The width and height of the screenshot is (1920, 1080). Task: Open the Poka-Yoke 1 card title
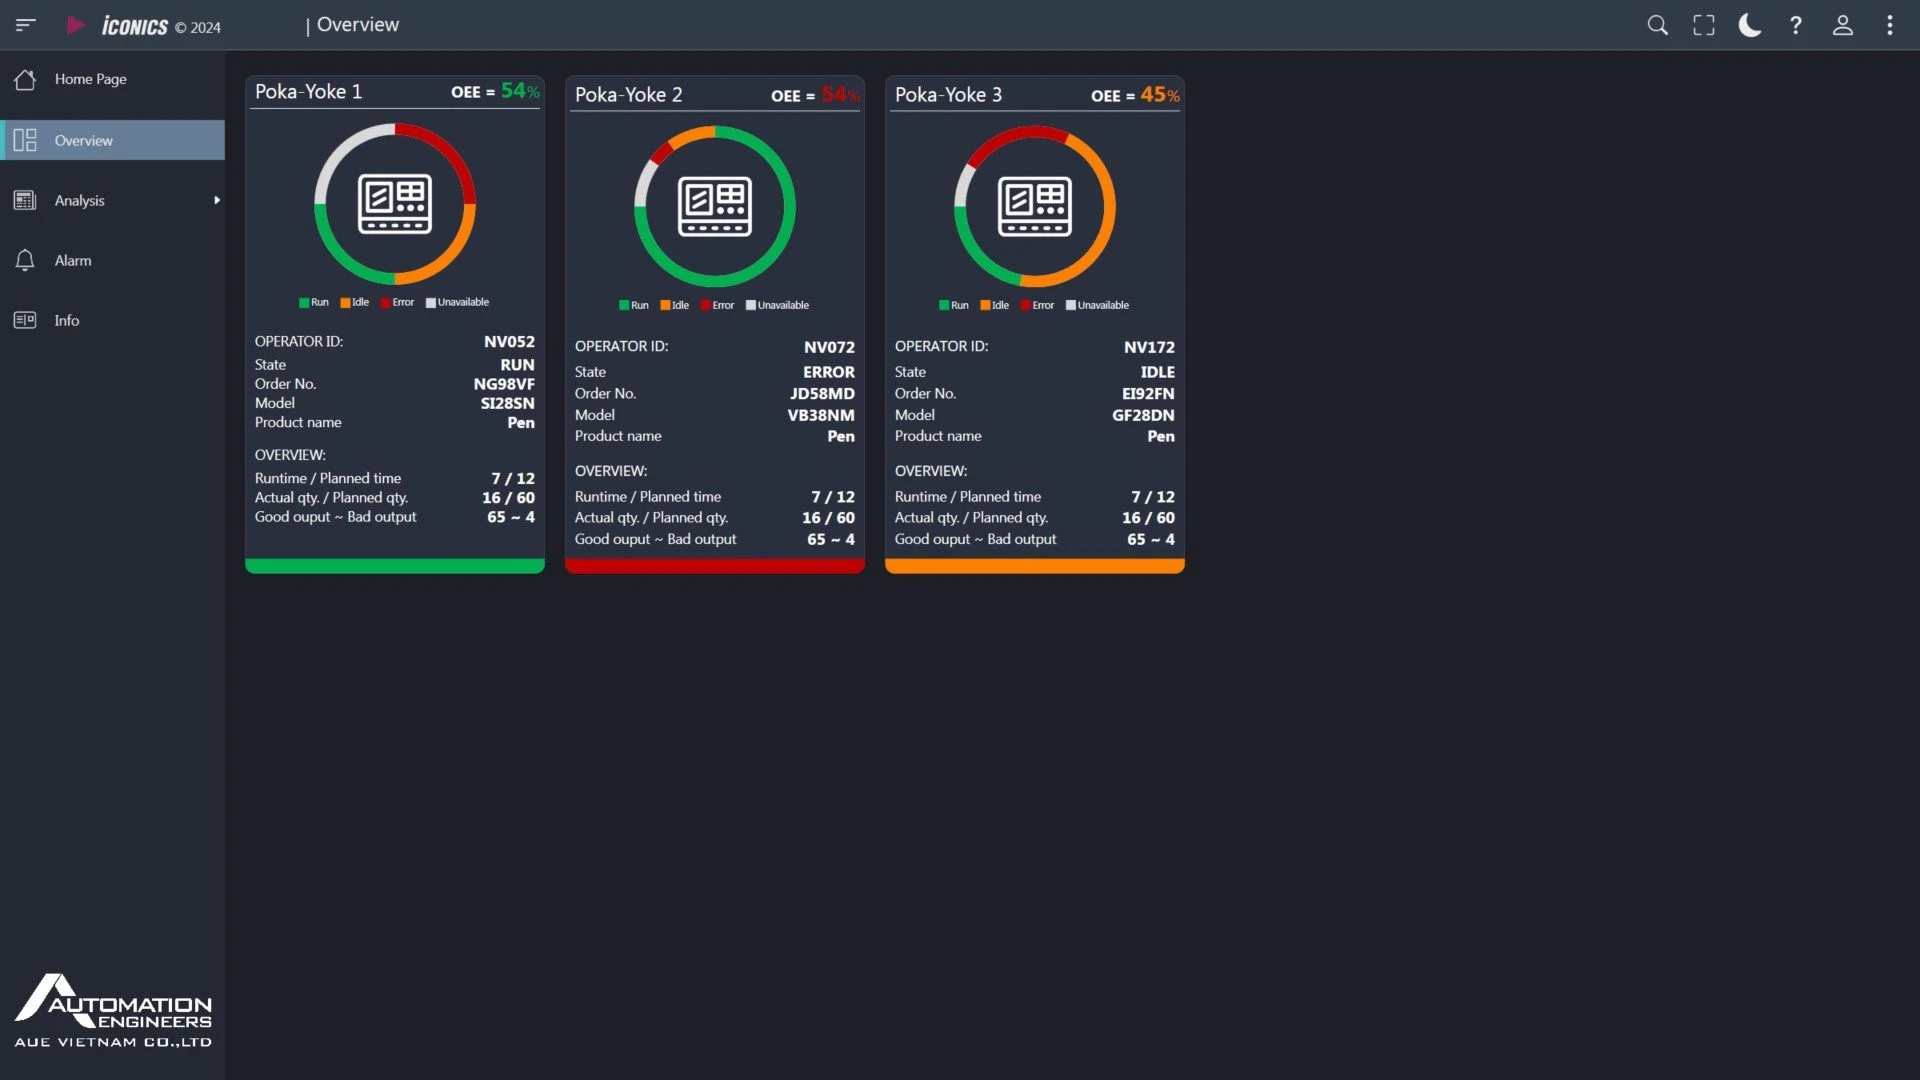[x=308, y=91]
